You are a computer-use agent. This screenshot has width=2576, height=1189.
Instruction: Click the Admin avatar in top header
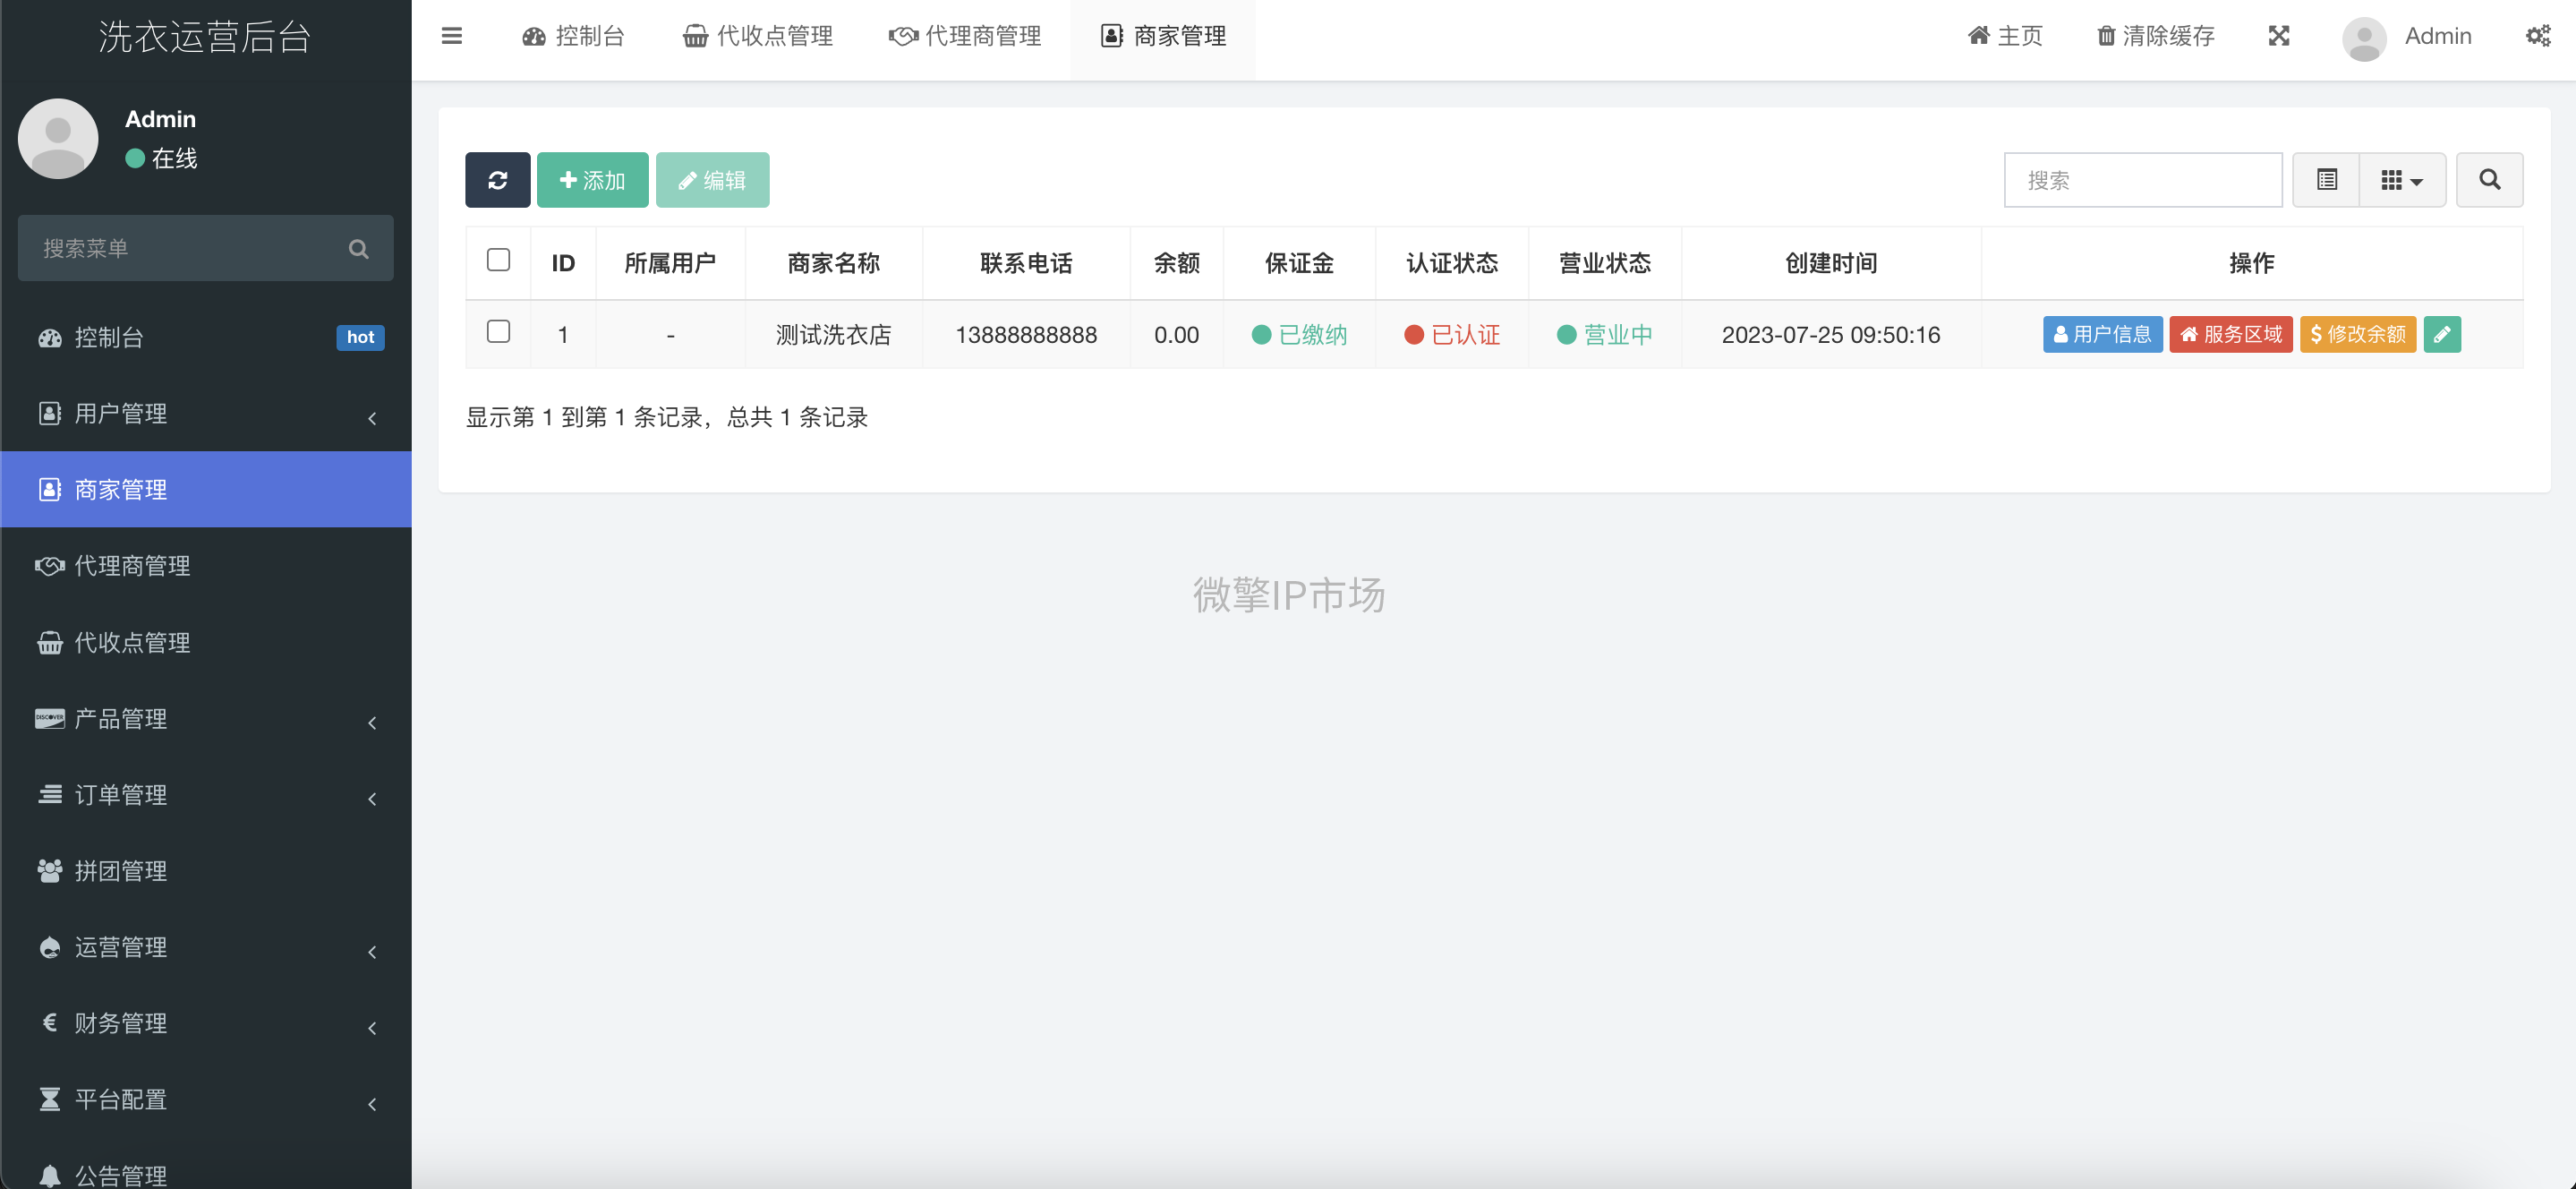click(x=2364, y=38)
